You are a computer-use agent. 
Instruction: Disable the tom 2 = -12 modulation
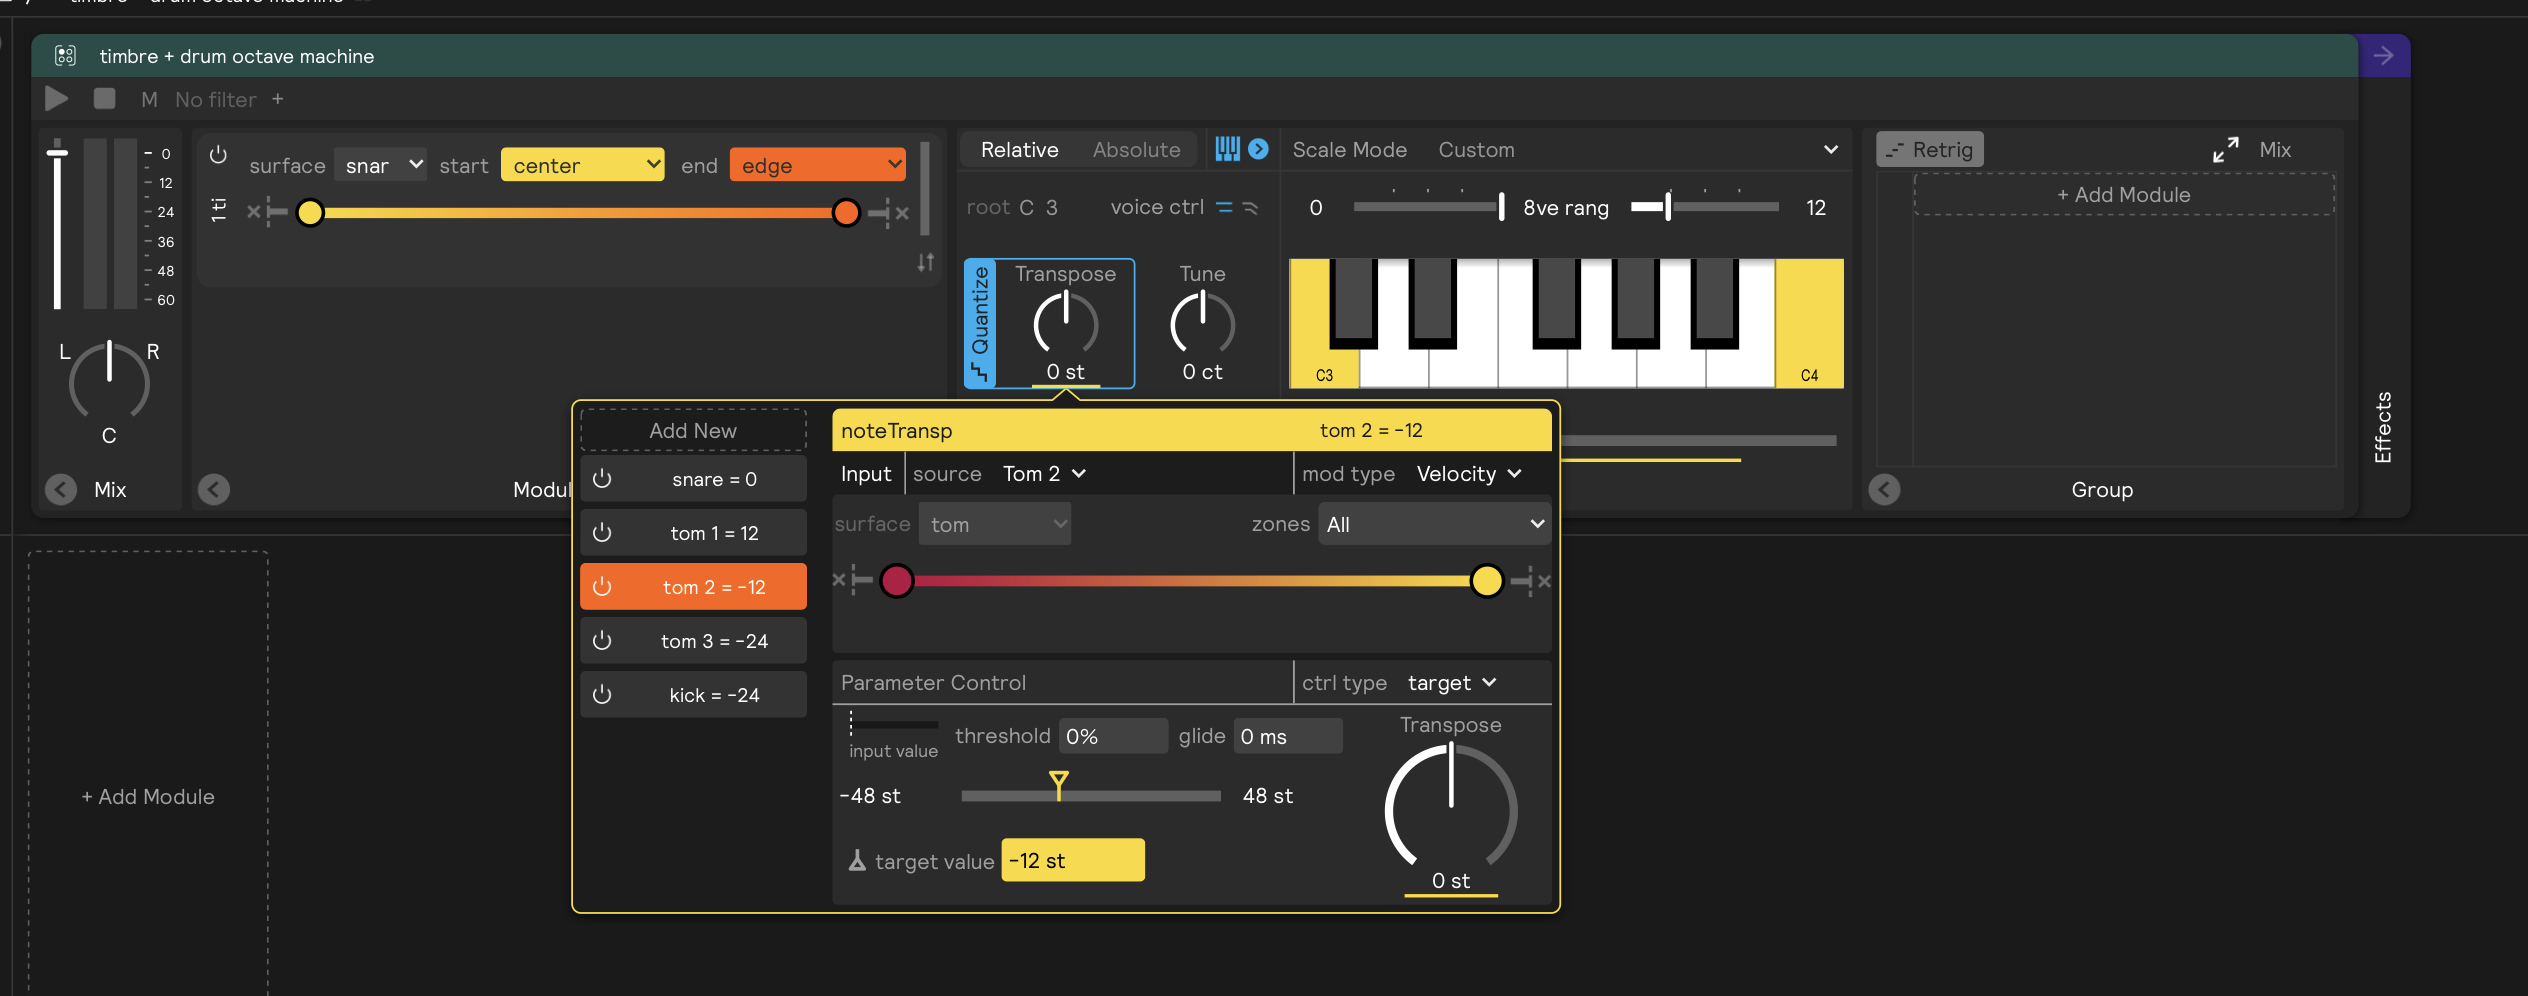point(602,587)
